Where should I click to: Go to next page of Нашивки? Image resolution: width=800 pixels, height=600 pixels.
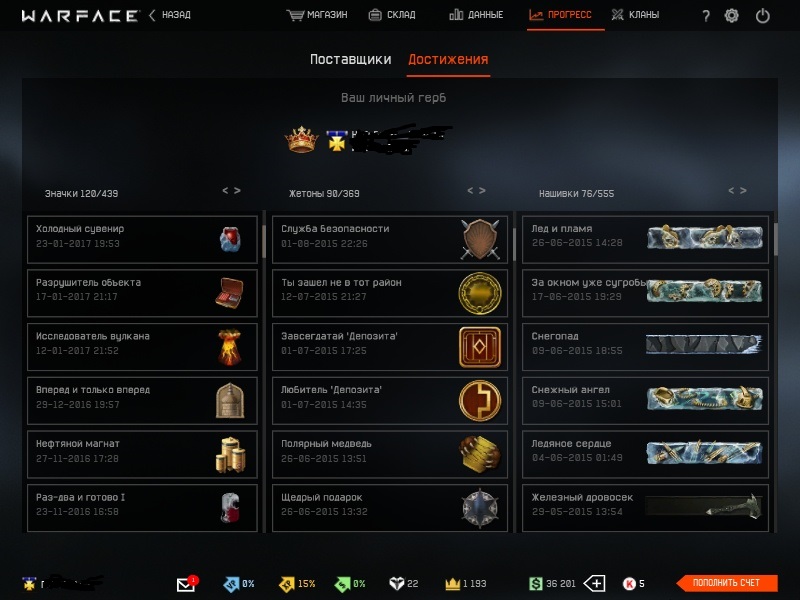point(743,190)
